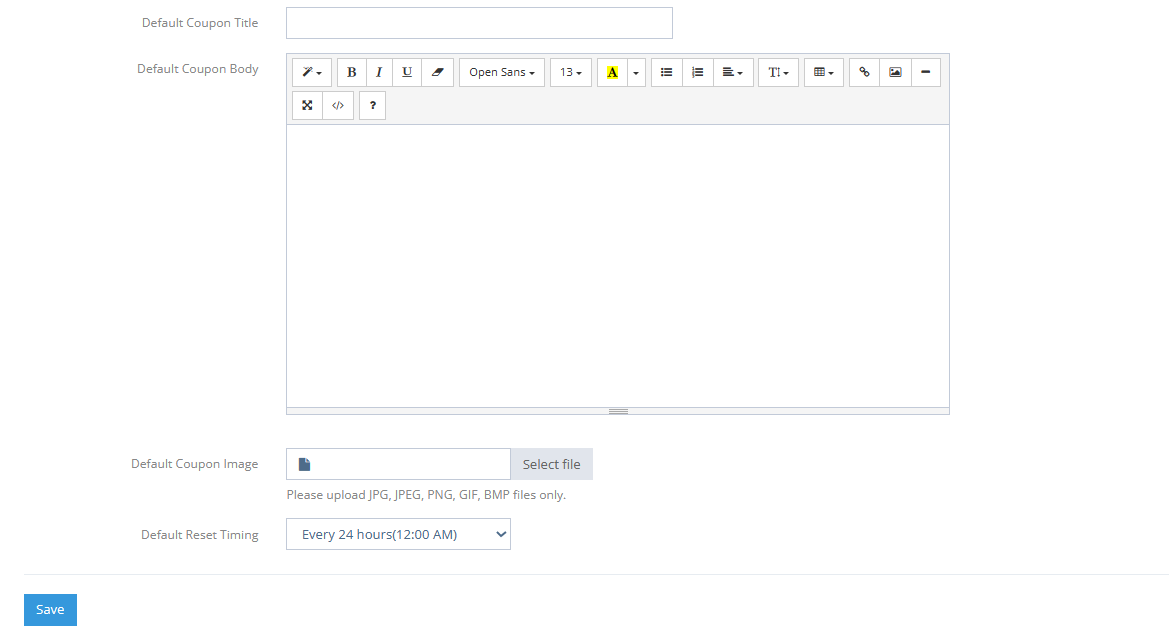
Task: Click the Default Coupon Body label
Action: [x=198, y=69]
